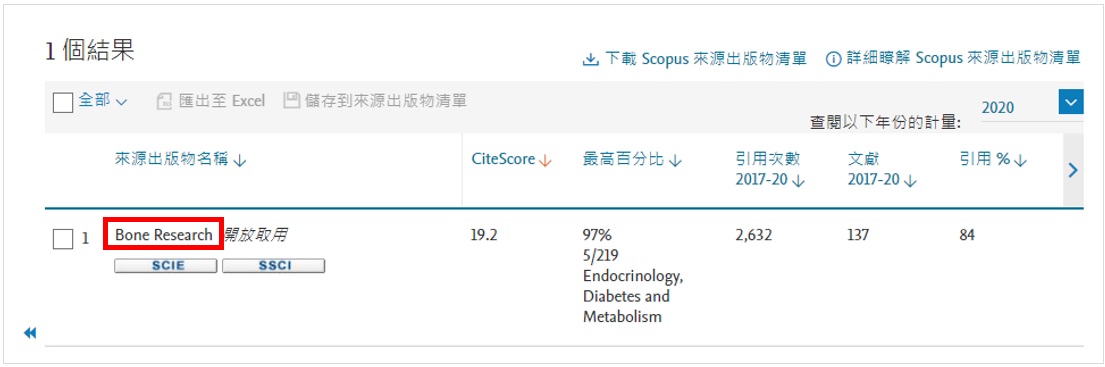Open the 2020 year dropdown

tap(1016, 107)
